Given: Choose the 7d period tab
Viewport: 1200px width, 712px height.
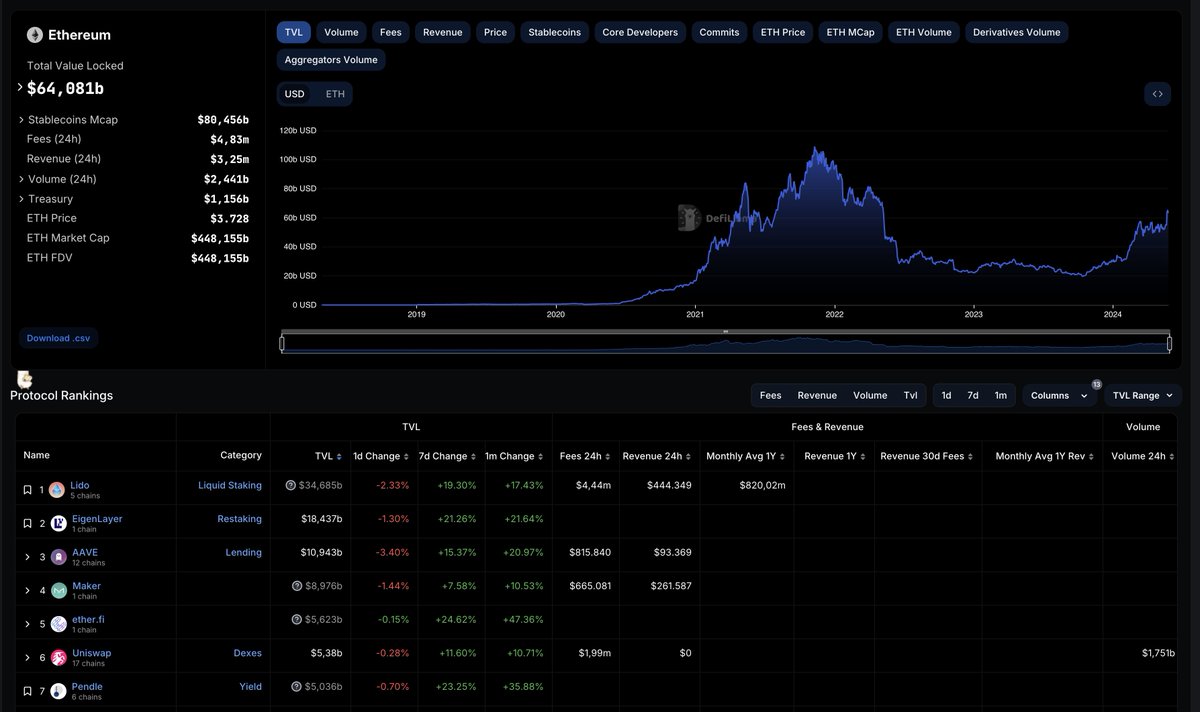Looking at the screenshot, I should pos(973,395).
